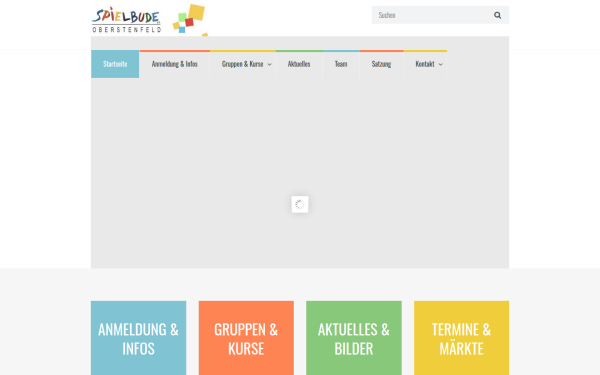Open the Team menu item
Screen dimensions: 600x375
[341, 64]
